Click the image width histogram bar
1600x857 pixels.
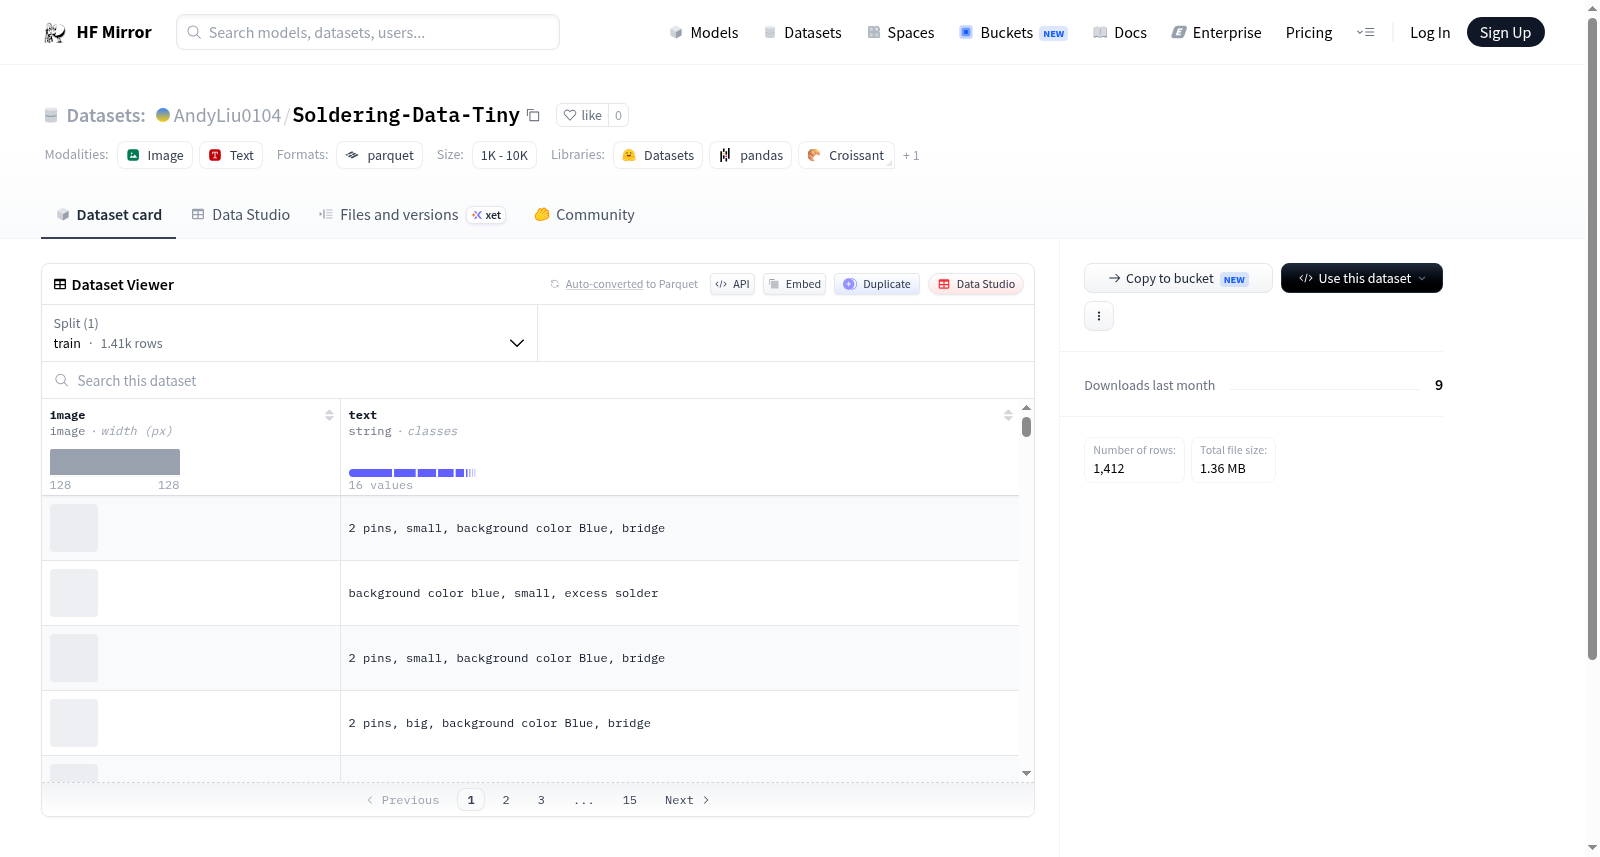pos(115,462)
